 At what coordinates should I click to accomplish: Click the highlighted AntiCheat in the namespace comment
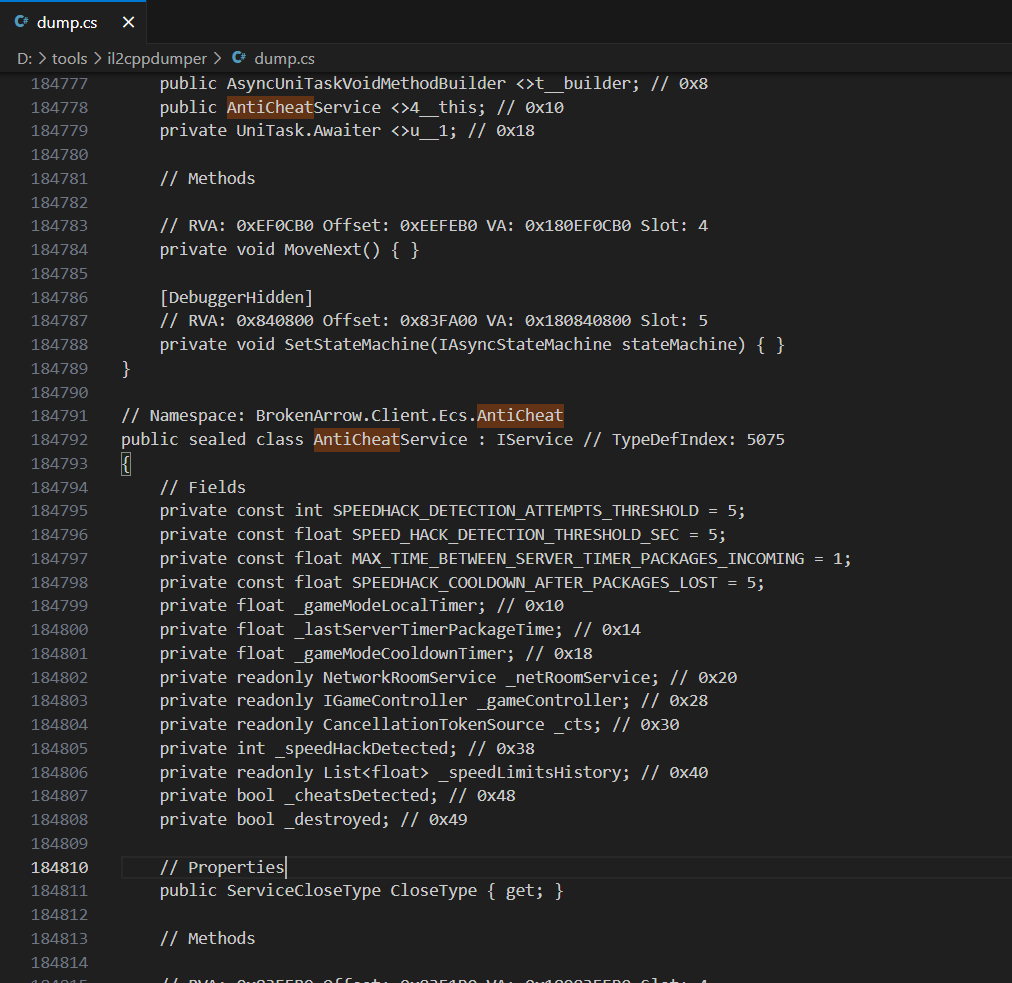[519, 415]
